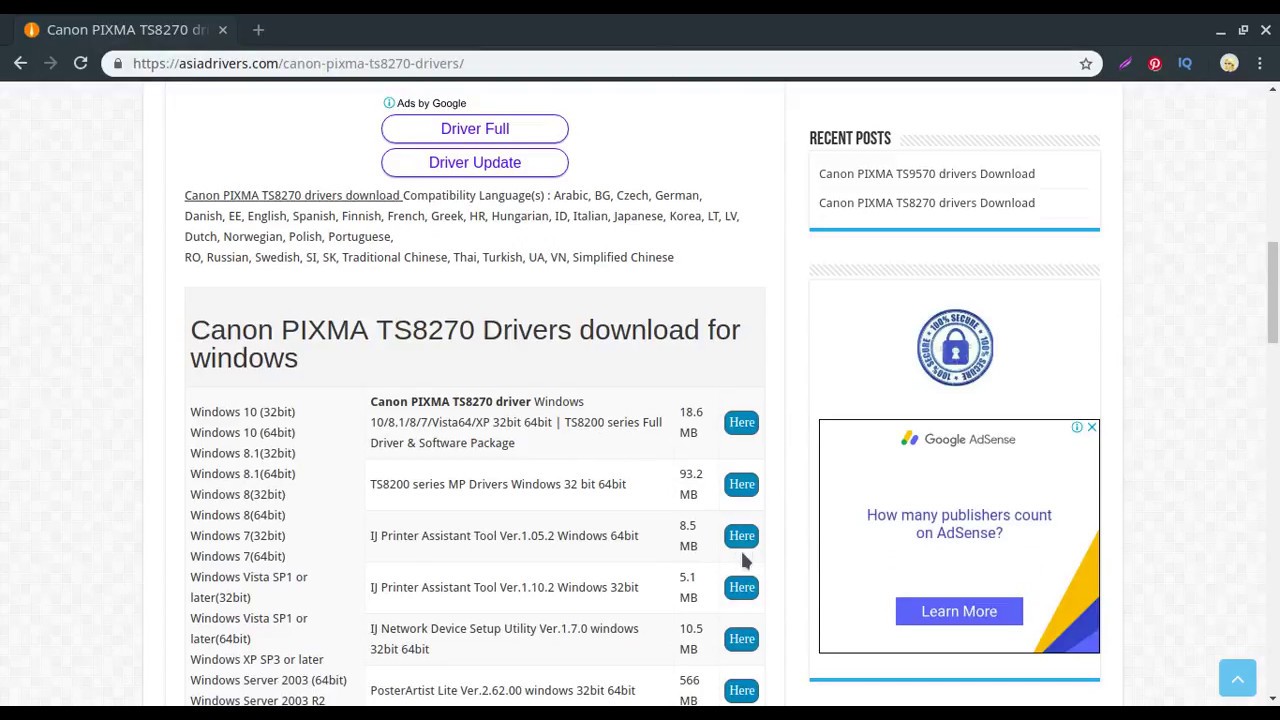Click the RECENT POSTS heading
The height and width of the screenshot is (720, 1280).
[850, 139]
